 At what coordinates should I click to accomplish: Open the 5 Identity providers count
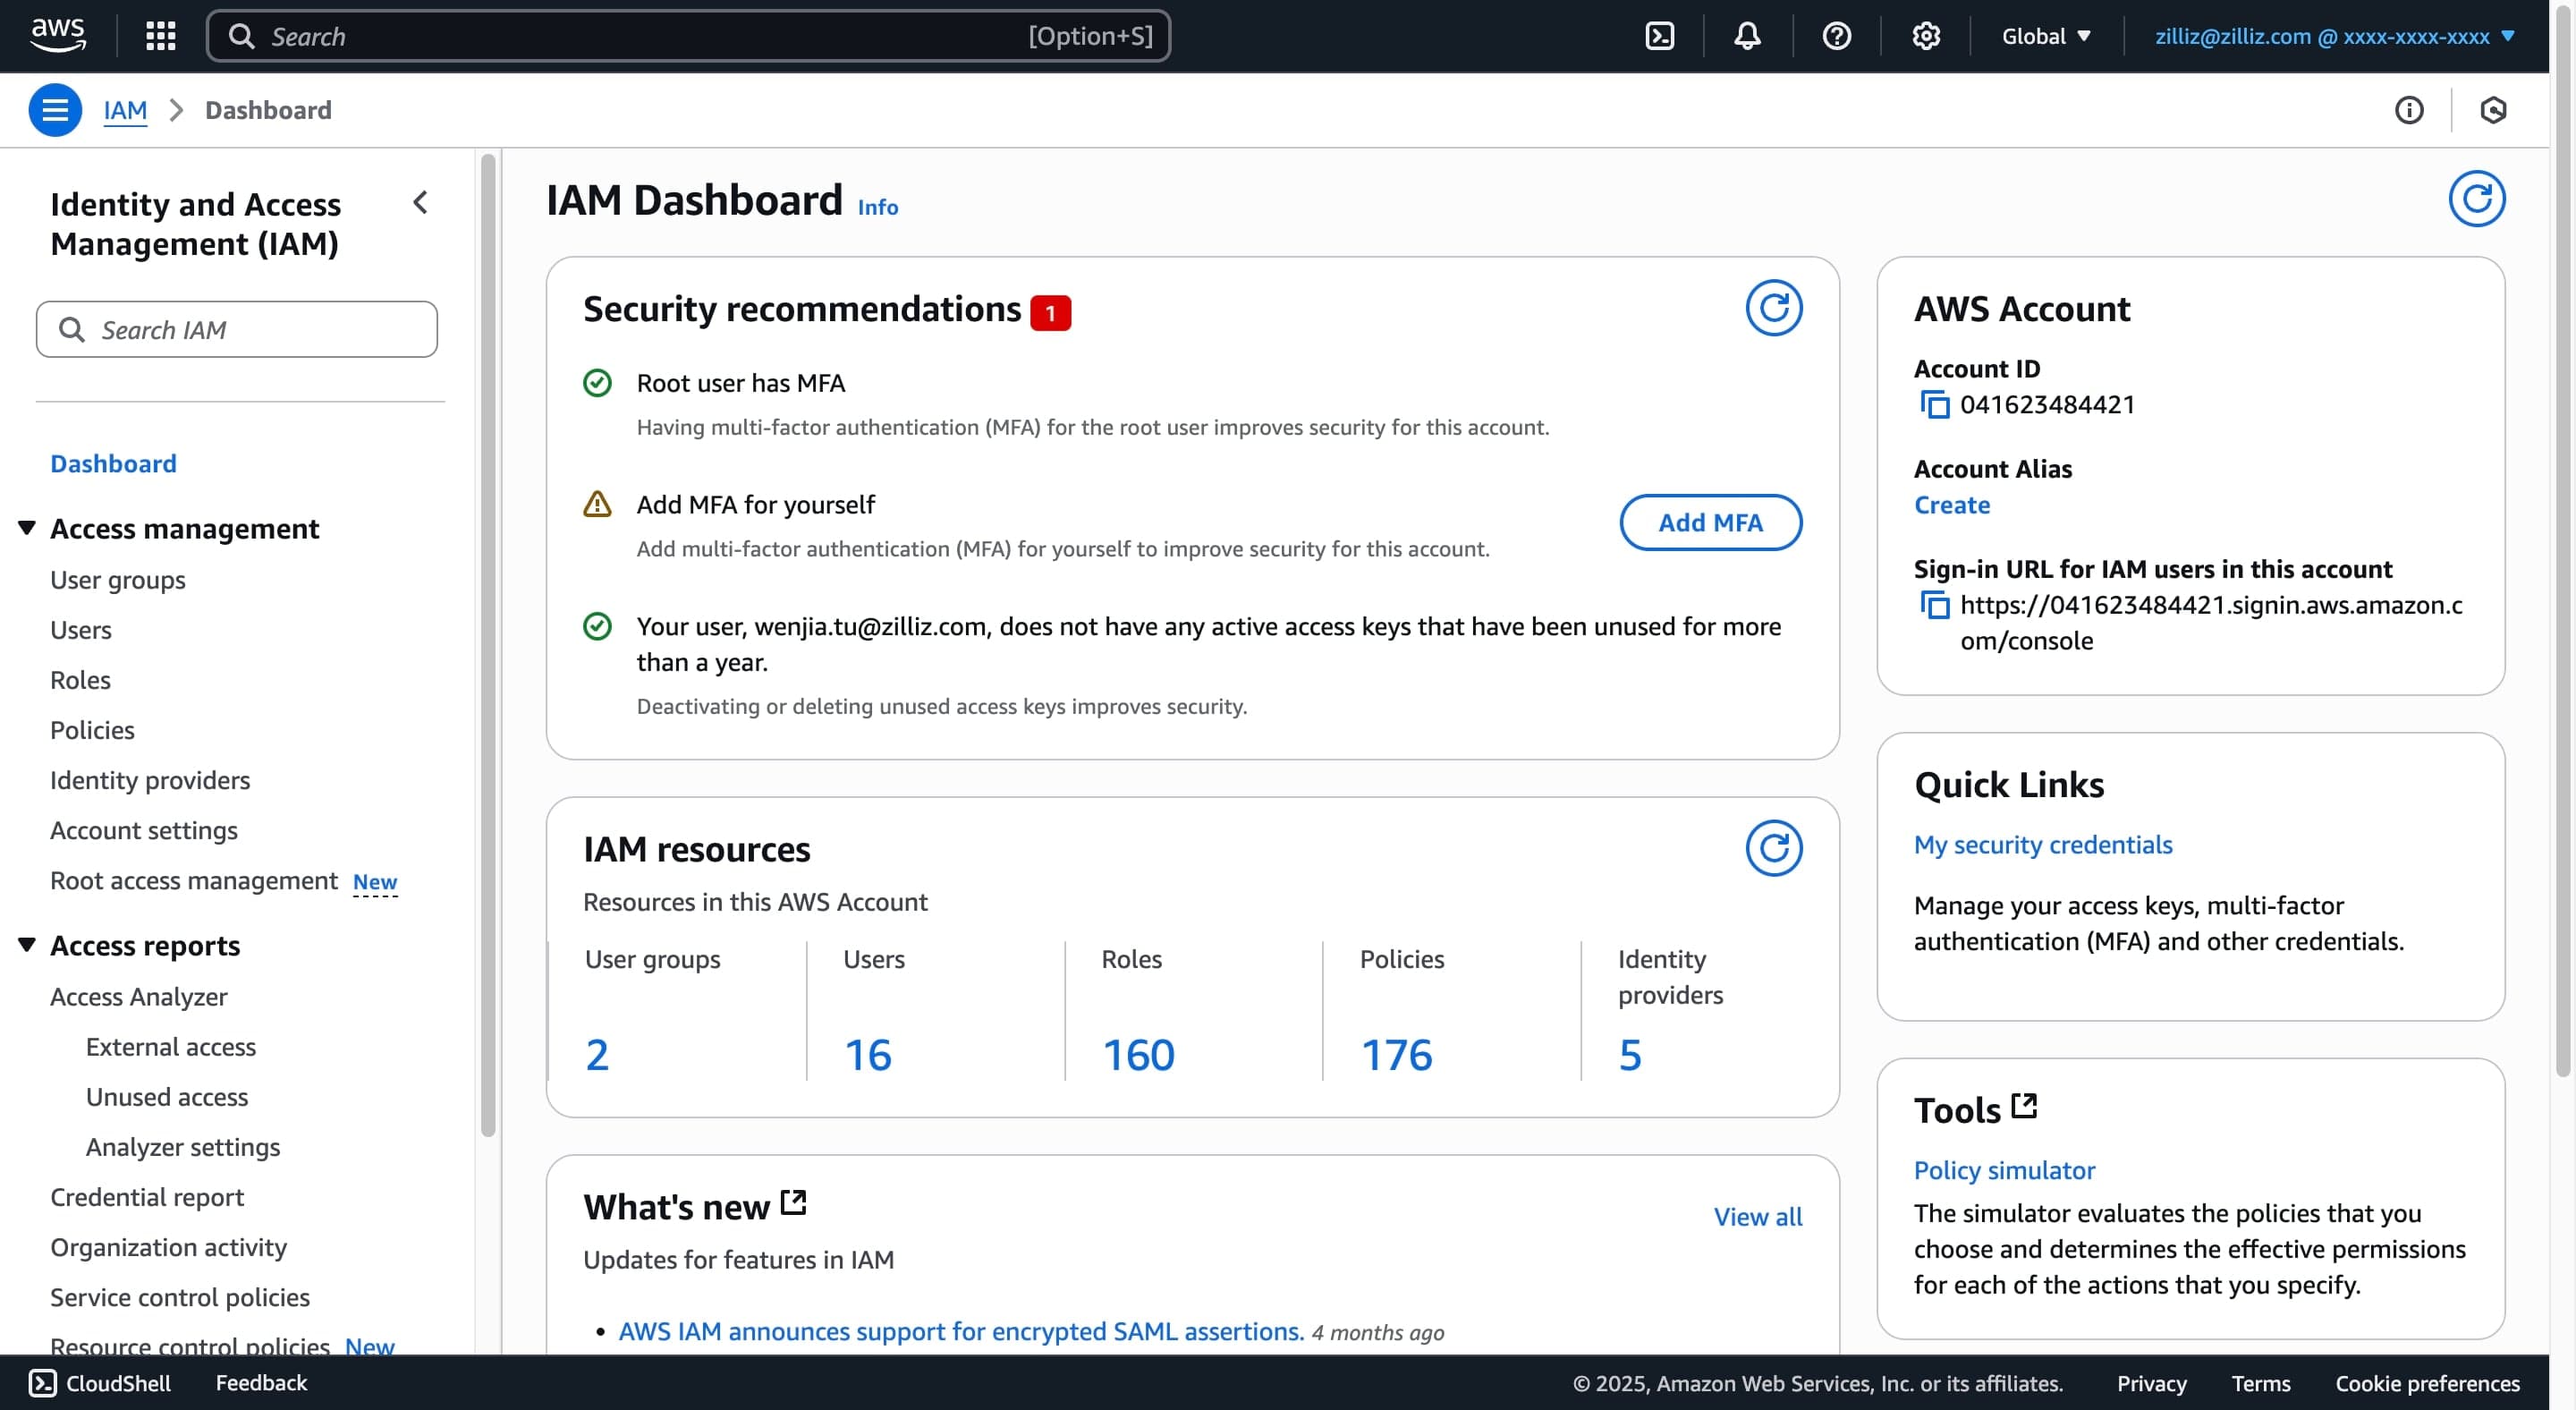click(1630, 1055)
